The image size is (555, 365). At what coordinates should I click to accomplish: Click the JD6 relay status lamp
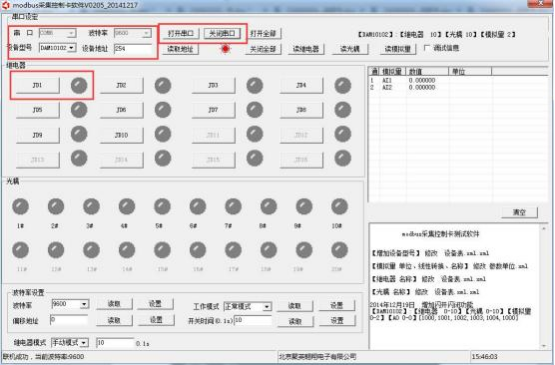(163, 110)
